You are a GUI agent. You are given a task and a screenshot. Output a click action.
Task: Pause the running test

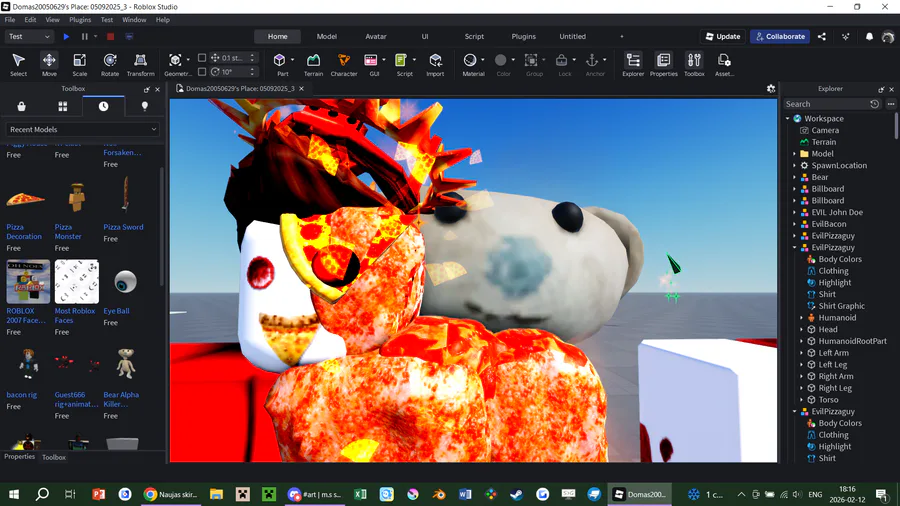point(84,36)
